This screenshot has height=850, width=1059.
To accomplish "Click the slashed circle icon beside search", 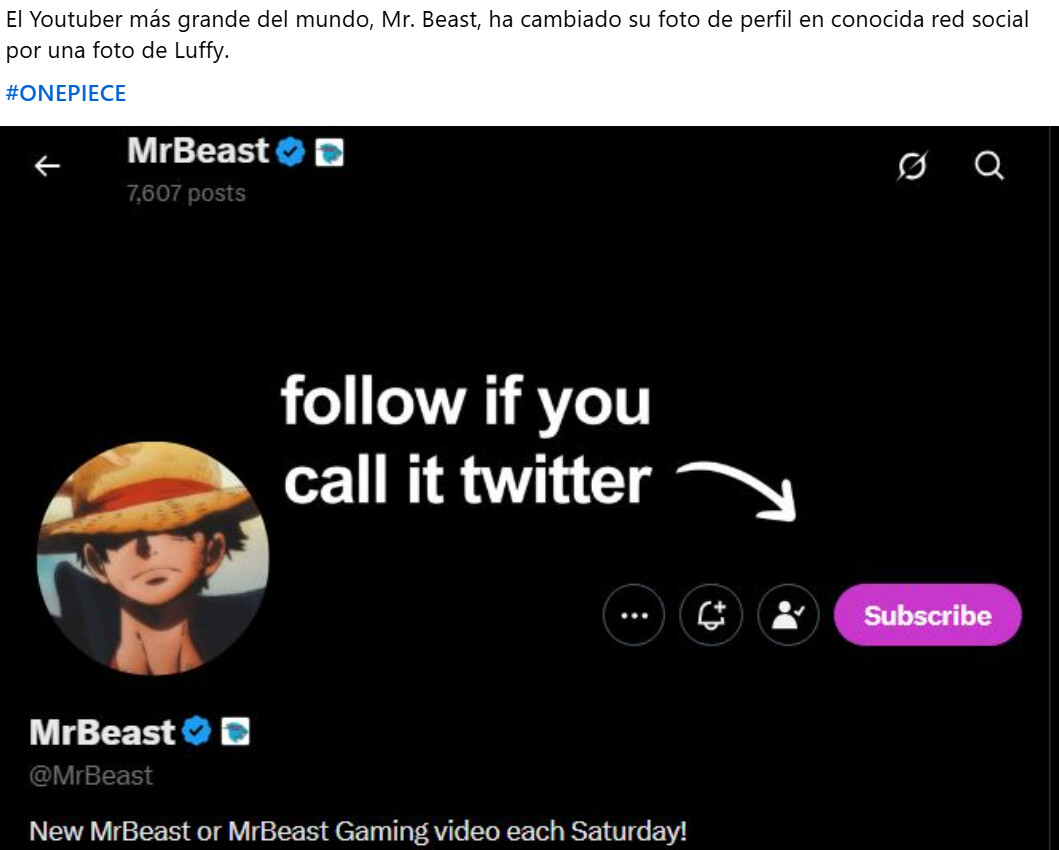I will 911,166.
